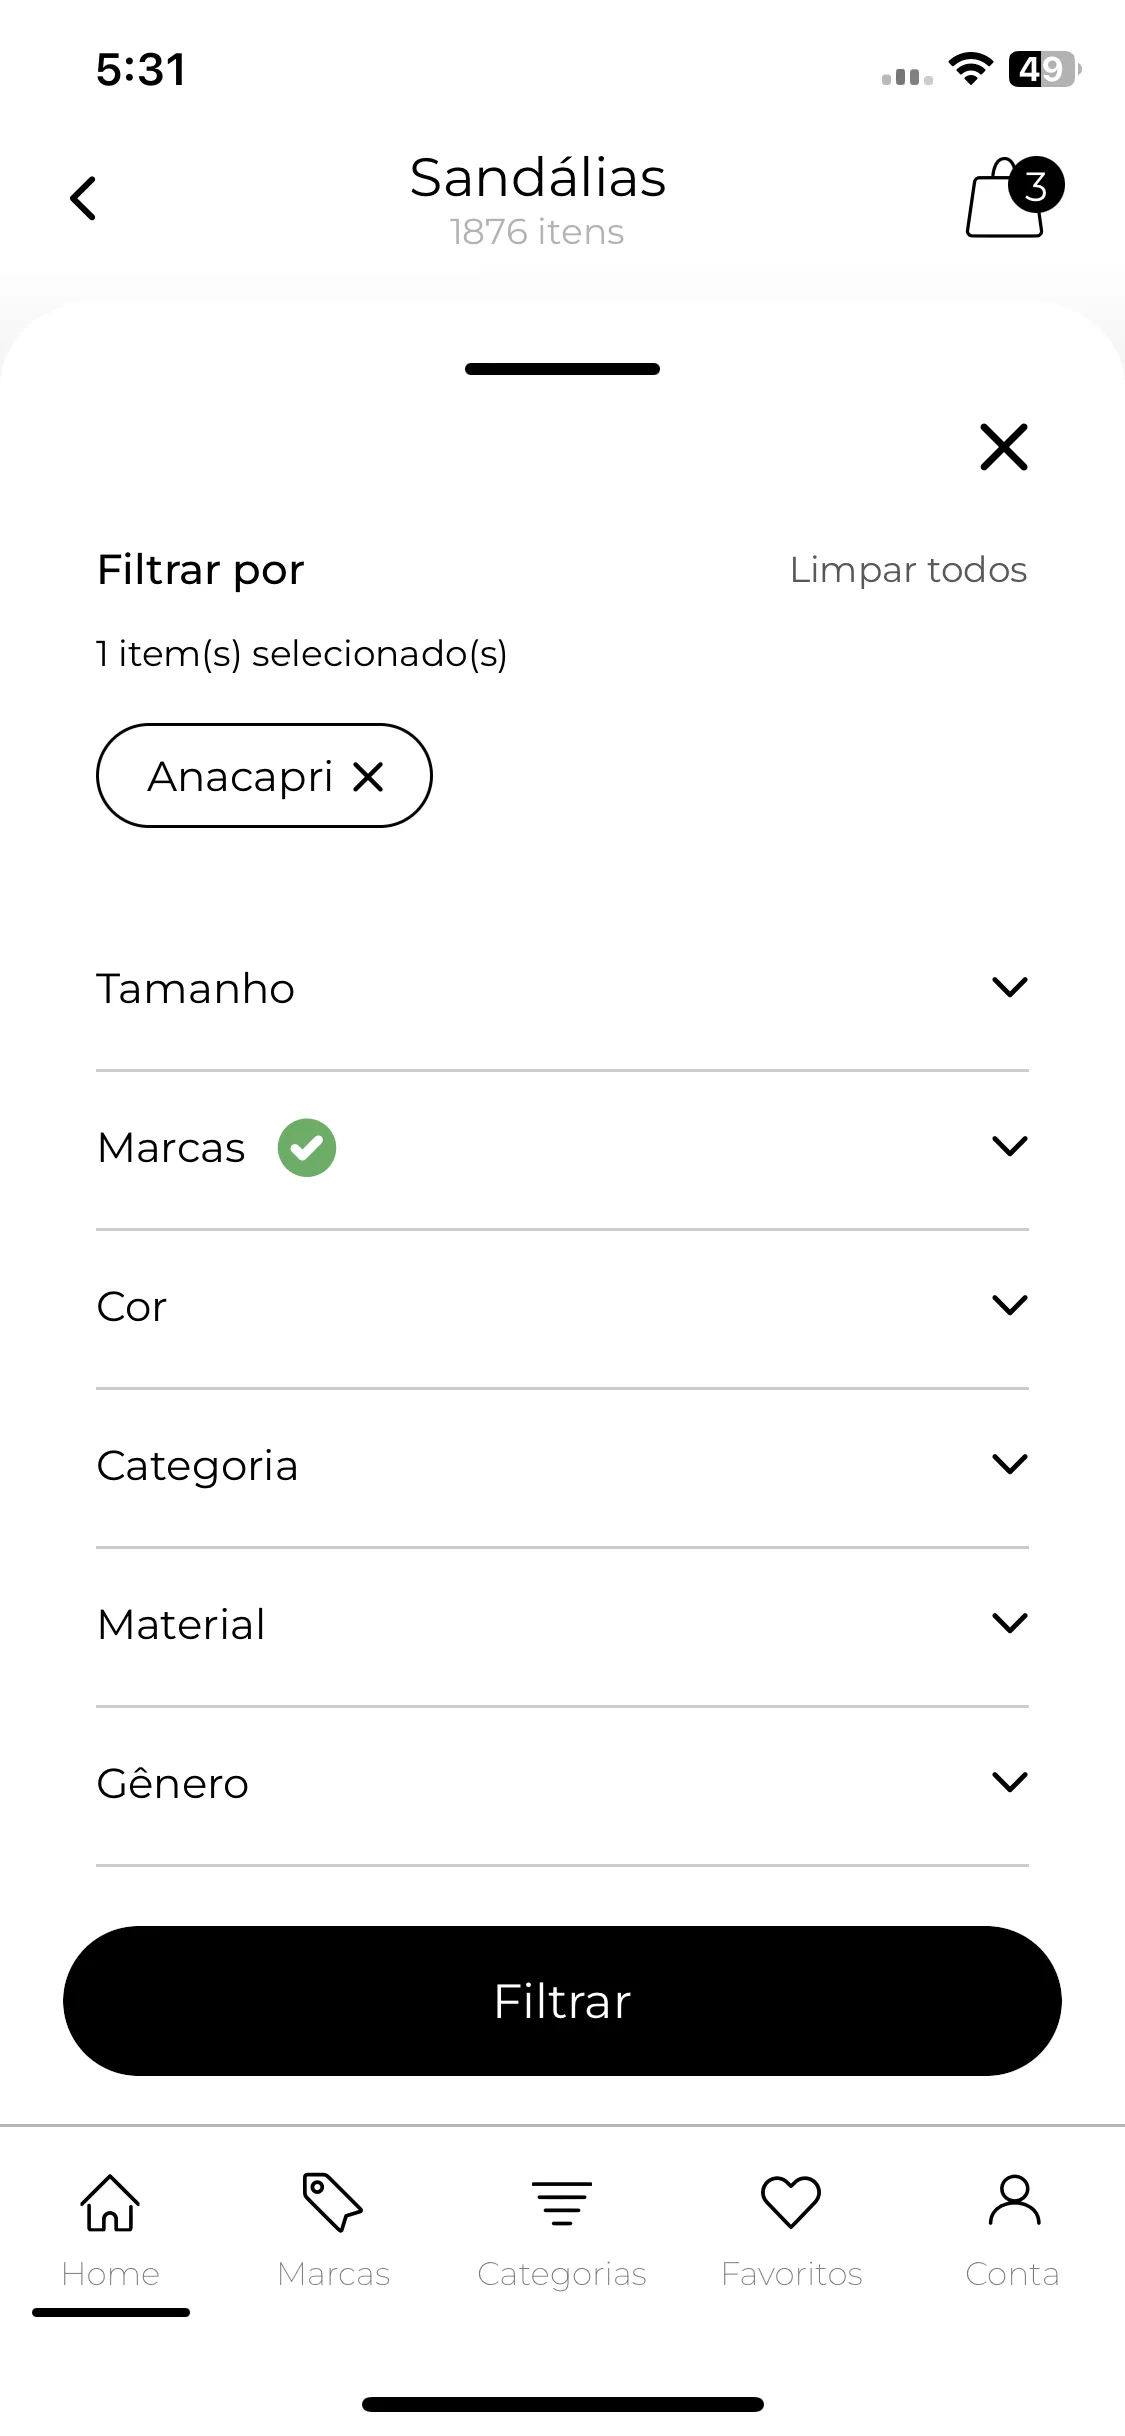The image size is (1125, 2436).
Task: Open Conta profile icon
Action: (1014, 2200)
